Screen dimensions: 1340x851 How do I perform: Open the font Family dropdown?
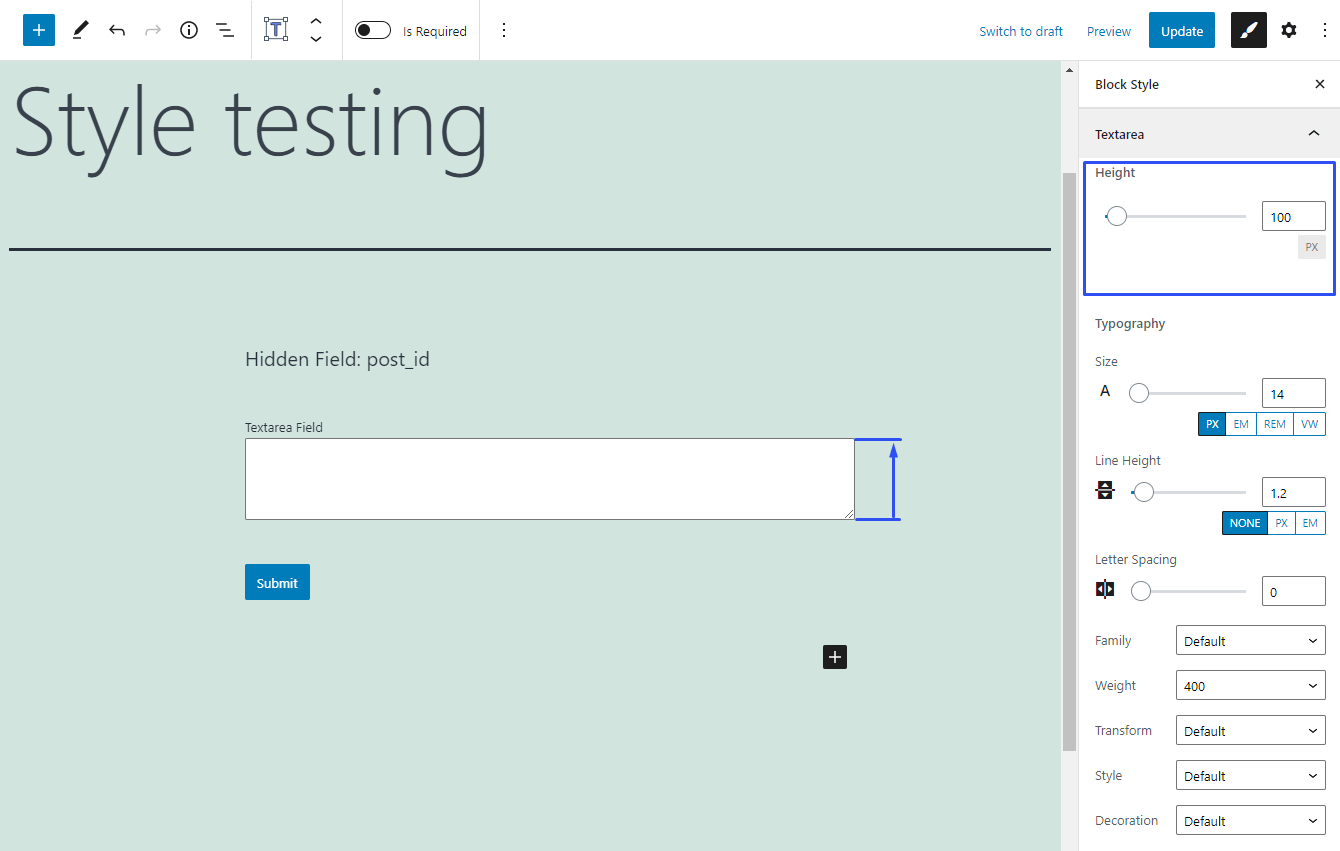coord(1250,641)
